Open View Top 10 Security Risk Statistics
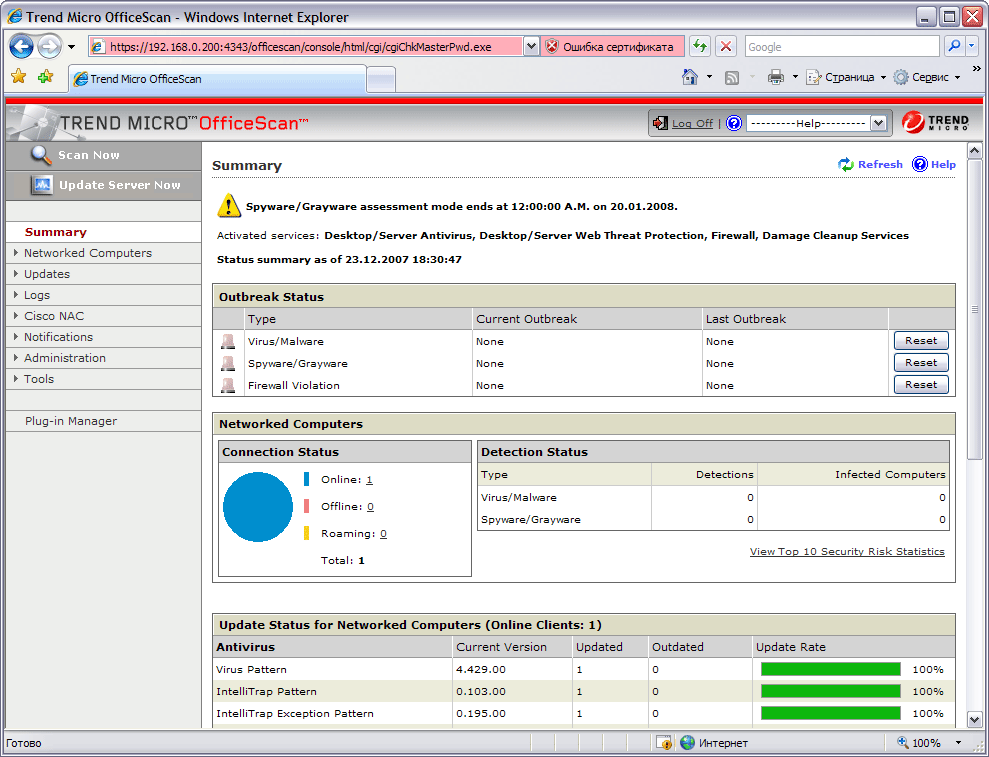This screenshot has height=757, width=989. tap(847, 551)
